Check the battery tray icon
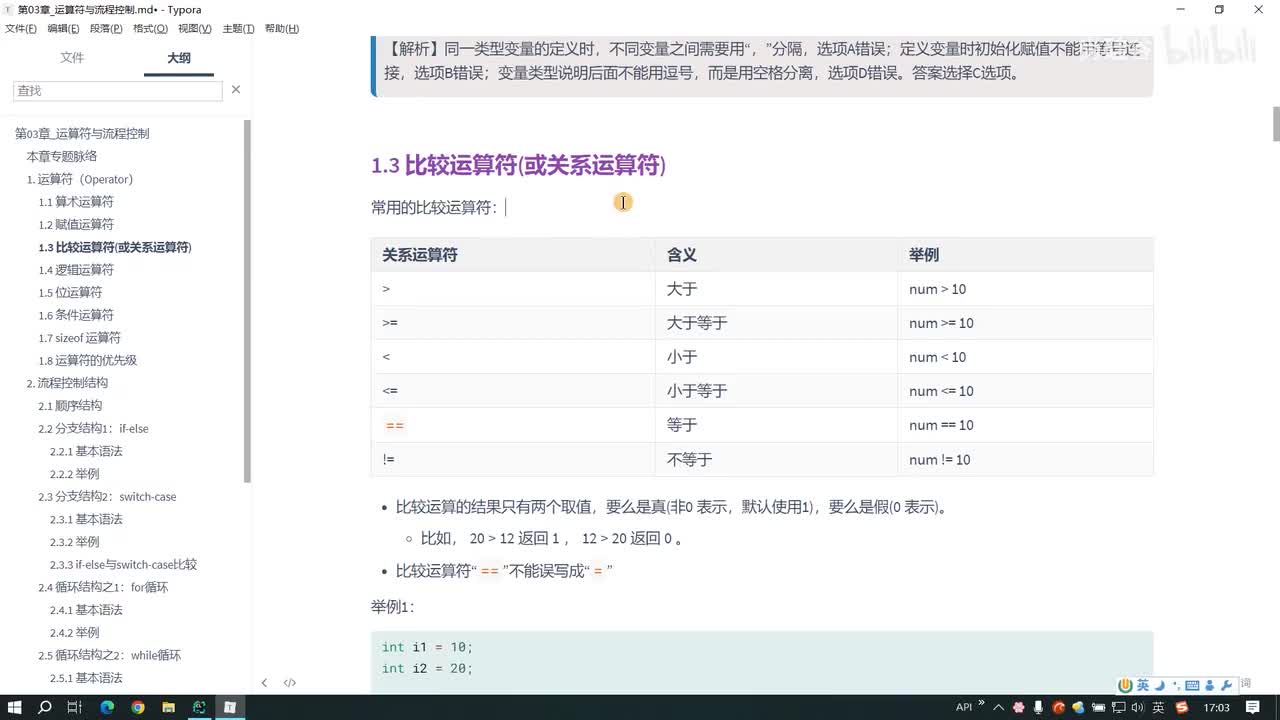Screen dimensions: 1280x720 [x=1098, y=707]
